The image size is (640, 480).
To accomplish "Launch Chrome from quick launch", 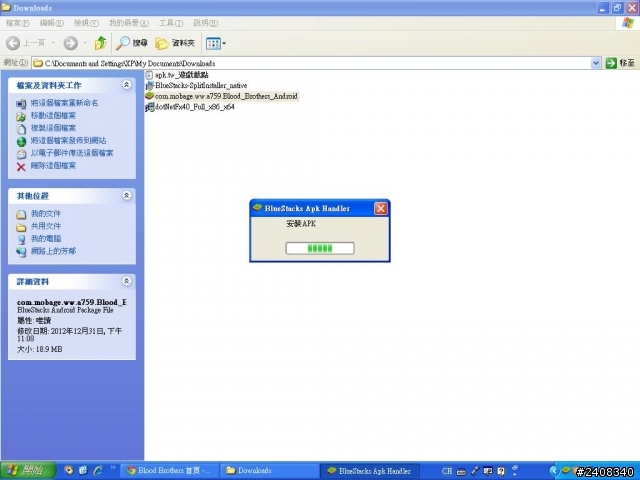I will (69, 471).
